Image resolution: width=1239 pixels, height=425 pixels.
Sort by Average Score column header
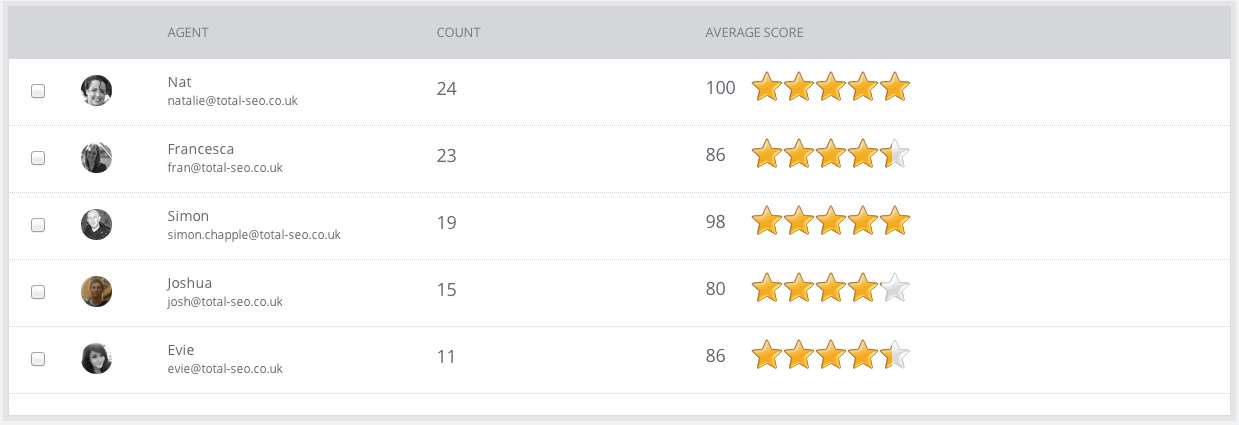coord(754,33)
